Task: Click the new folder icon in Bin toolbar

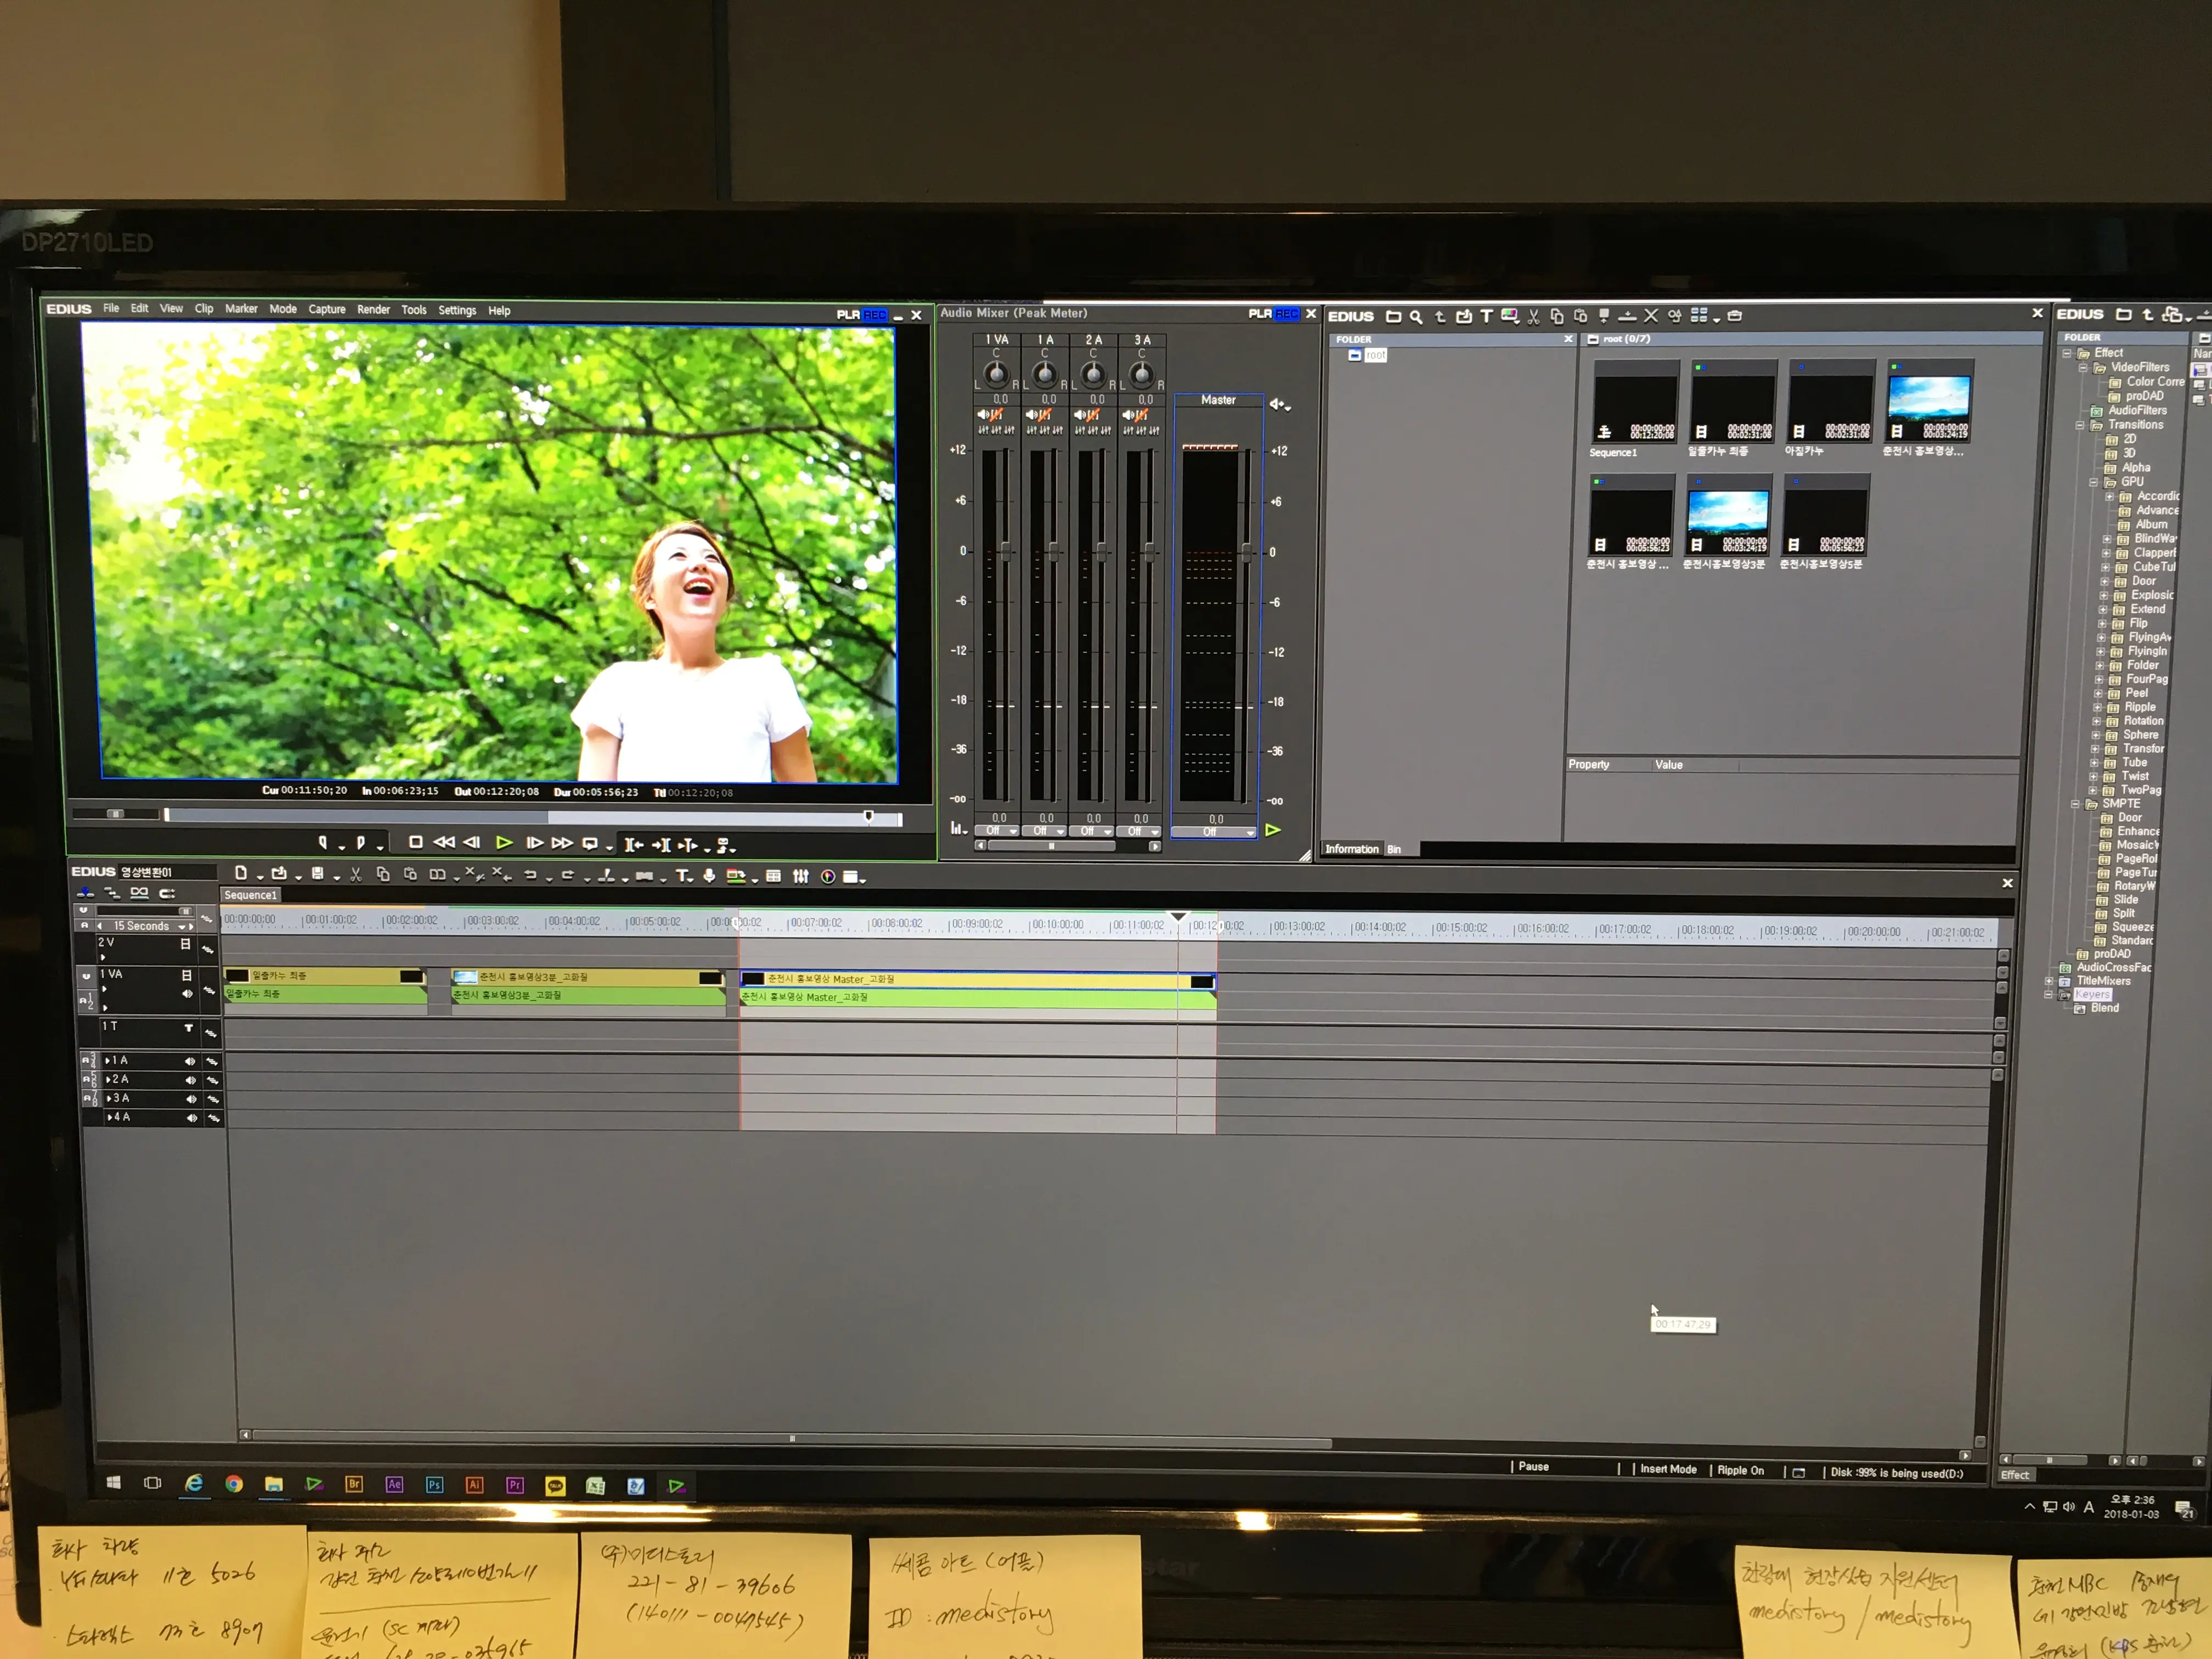Action: pos(1393,316)
